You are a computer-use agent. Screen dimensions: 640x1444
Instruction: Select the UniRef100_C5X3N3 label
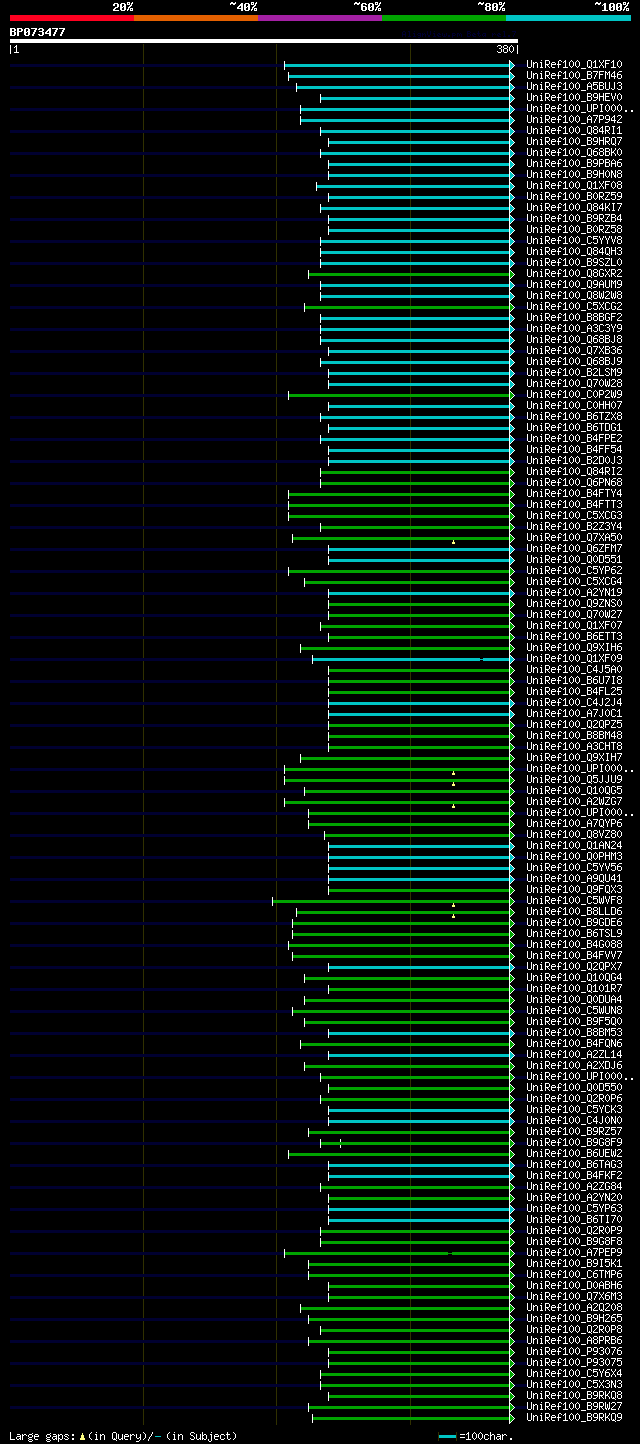pyautogui.click(x=574, y=1385)
